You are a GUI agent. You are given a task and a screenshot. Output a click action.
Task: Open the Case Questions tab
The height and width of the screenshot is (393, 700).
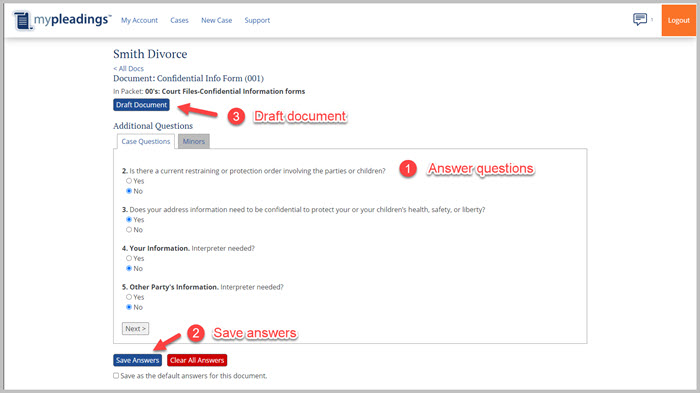(146, 141)
